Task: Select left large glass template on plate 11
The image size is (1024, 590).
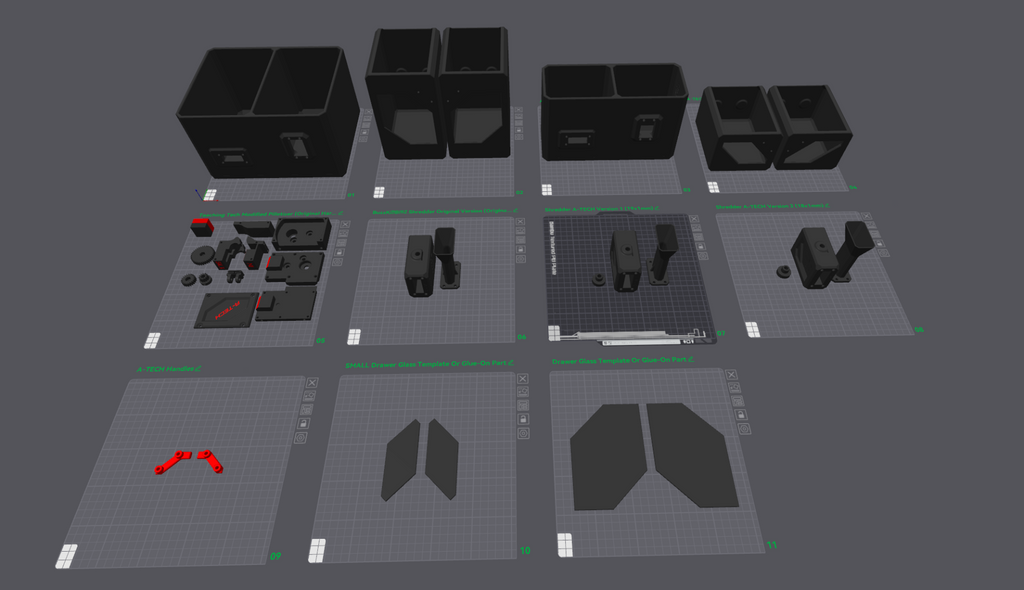Action: coord(607,456)
